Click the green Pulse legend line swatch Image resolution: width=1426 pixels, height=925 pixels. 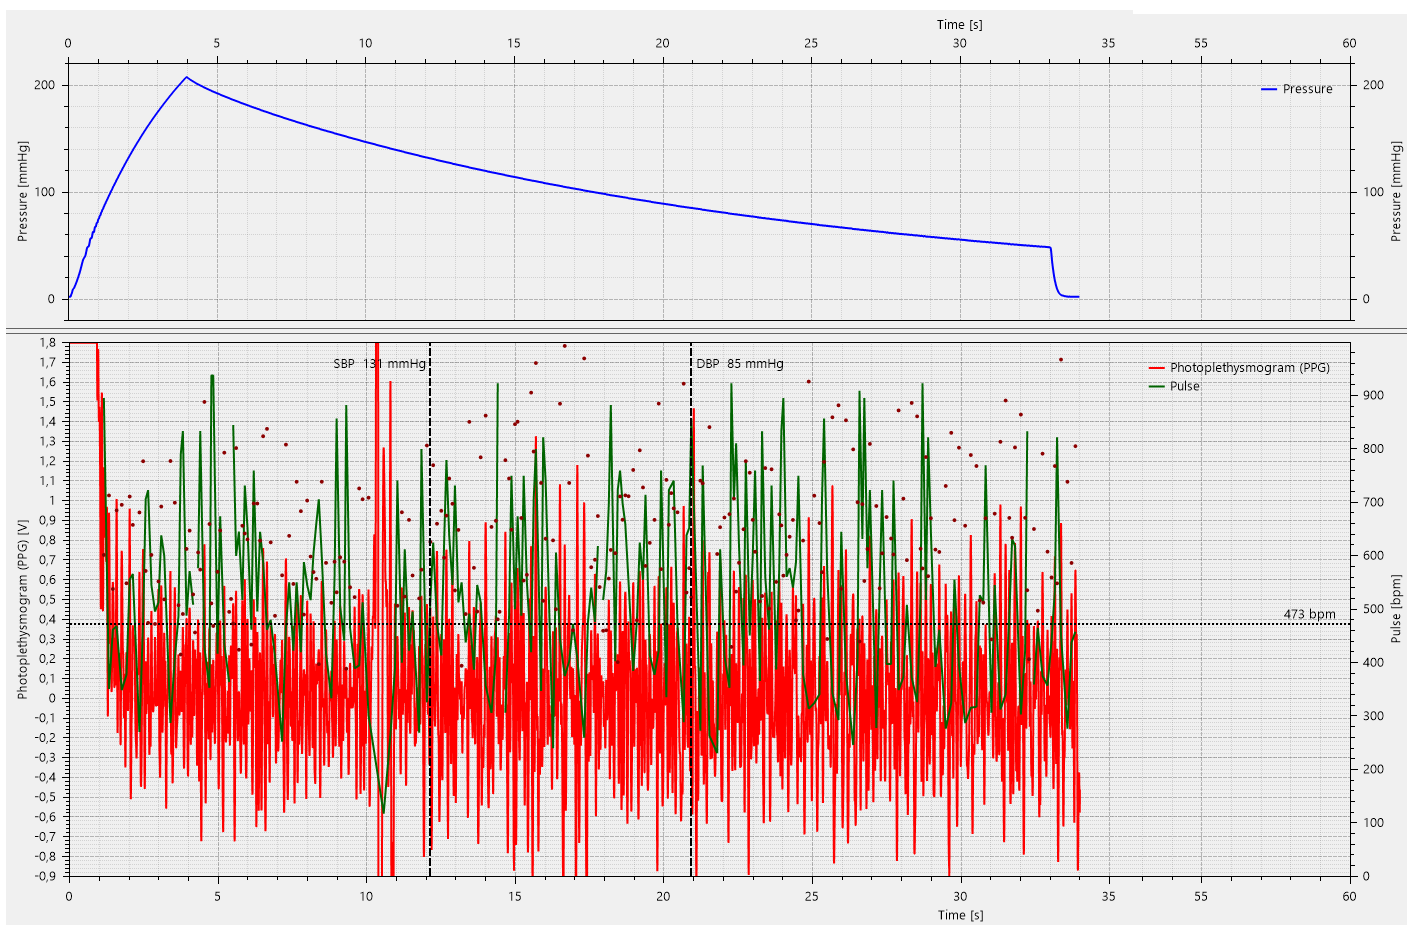click(x=1157, y=386)
